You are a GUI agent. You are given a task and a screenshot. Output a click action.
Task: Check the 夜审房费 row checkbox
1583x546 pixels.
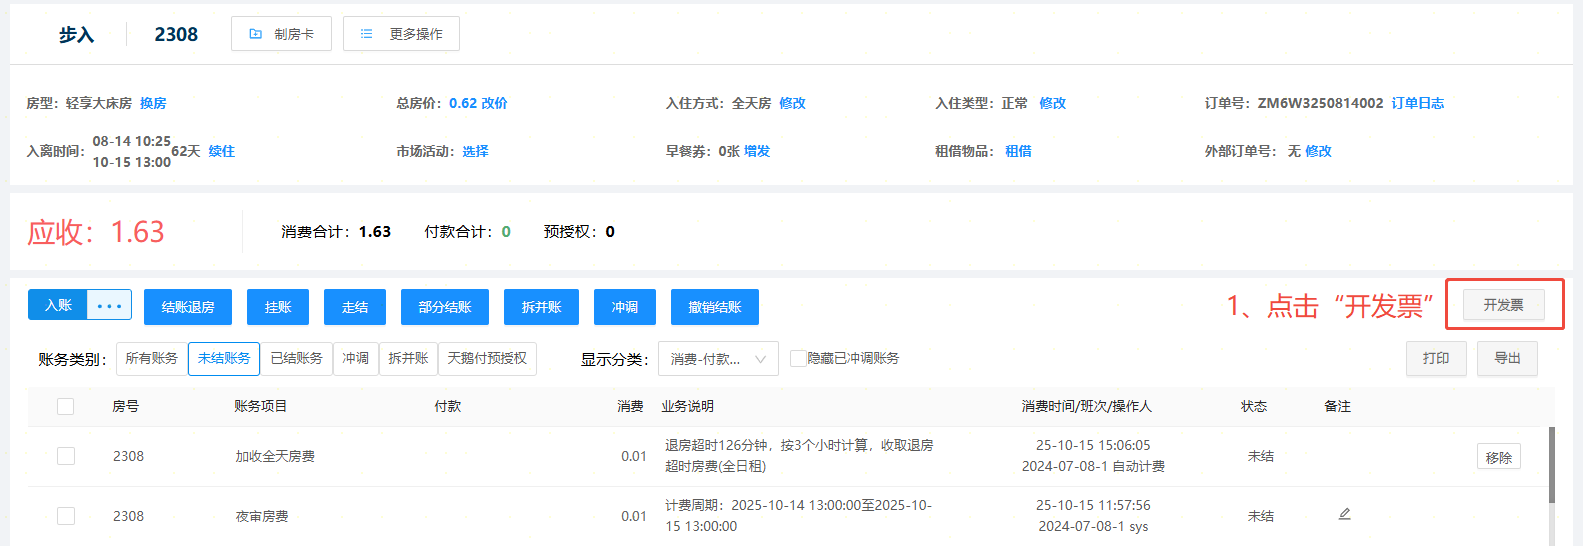pyautogui.click(x=66, y=516)
